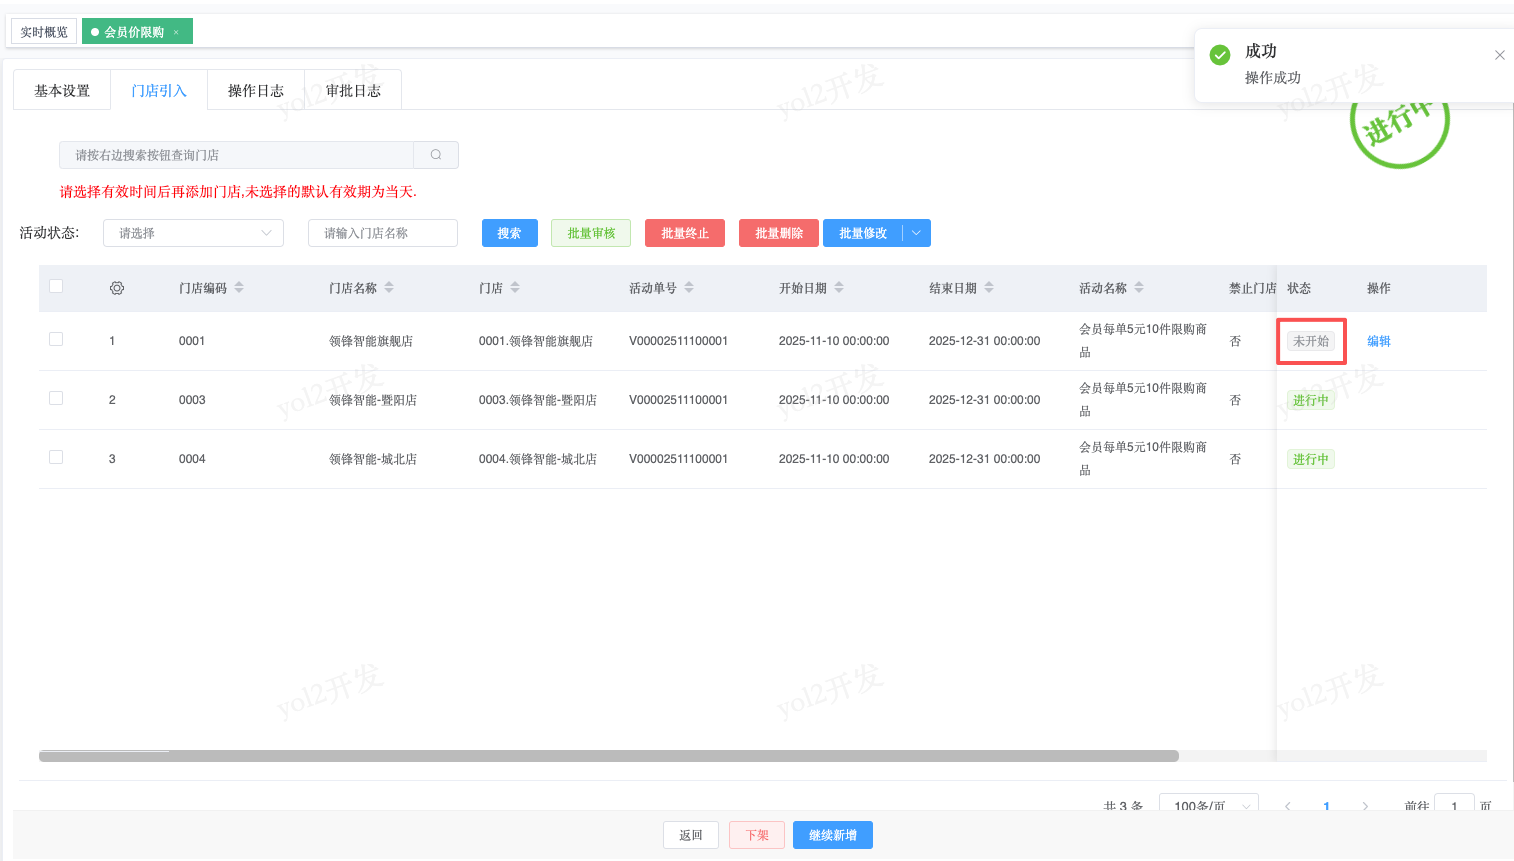Click the search magnifier icon for stores
Viewport: 1514px width, 861px height.
click(436, 155)
